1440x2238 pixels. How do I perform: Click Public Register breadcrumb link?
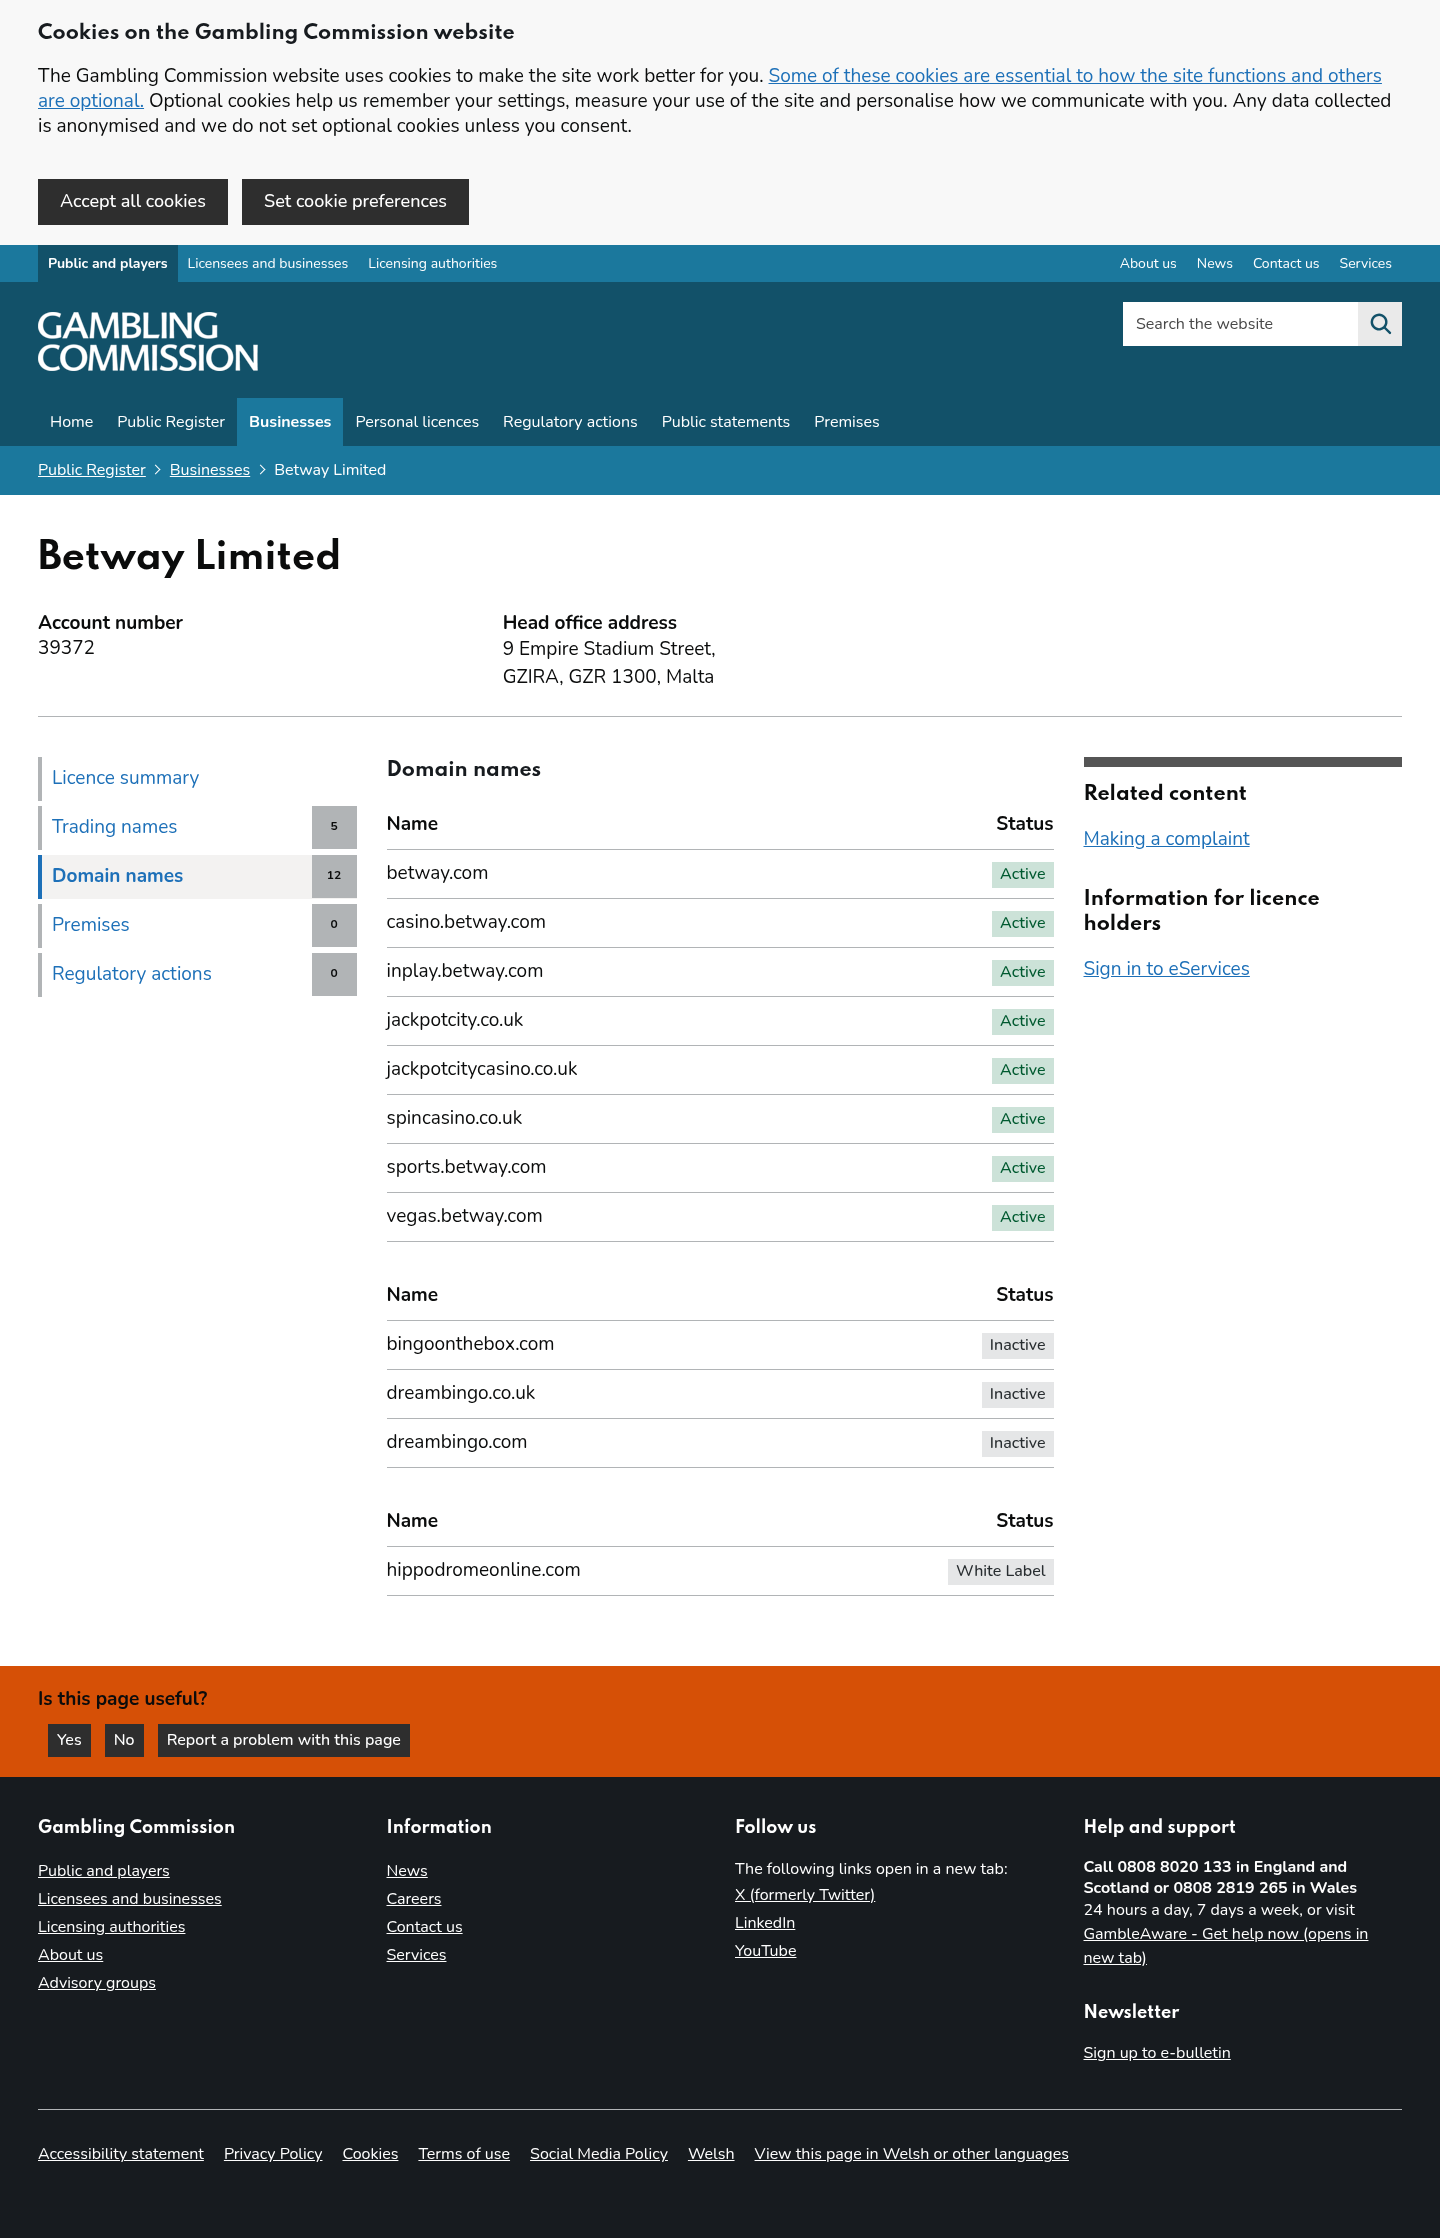point(92,470)
